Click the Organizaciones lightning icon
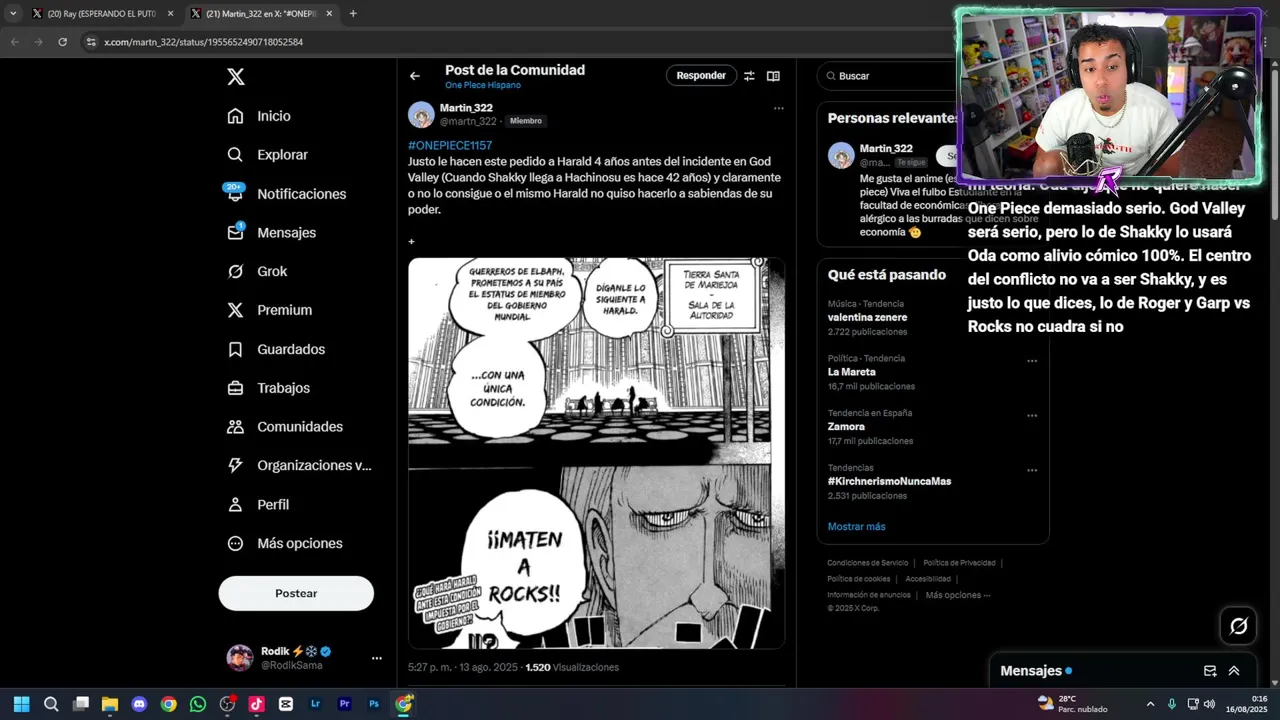Viewport: 1280px width, 720px height. pyautogui.click(x=235, y=465)
